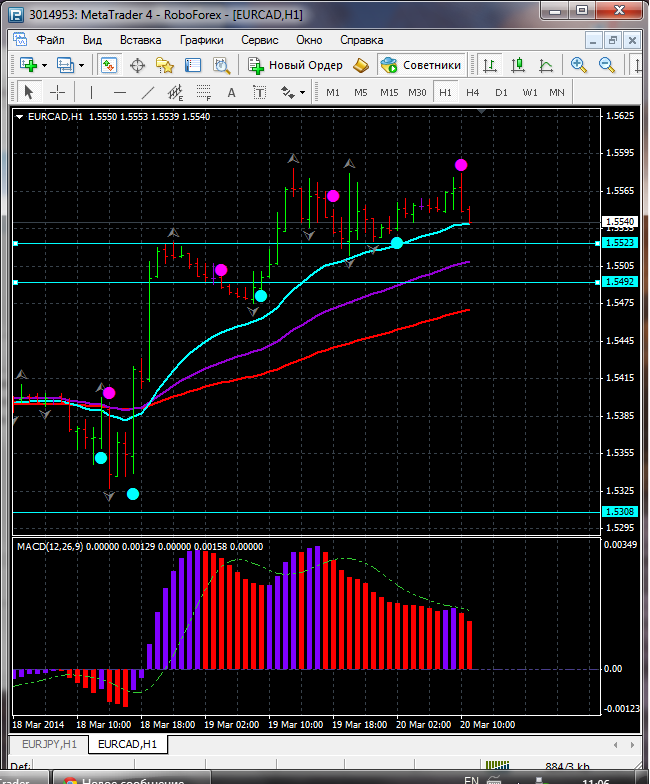
Task: Select the text label tool
Action: (x=231, y=92)
